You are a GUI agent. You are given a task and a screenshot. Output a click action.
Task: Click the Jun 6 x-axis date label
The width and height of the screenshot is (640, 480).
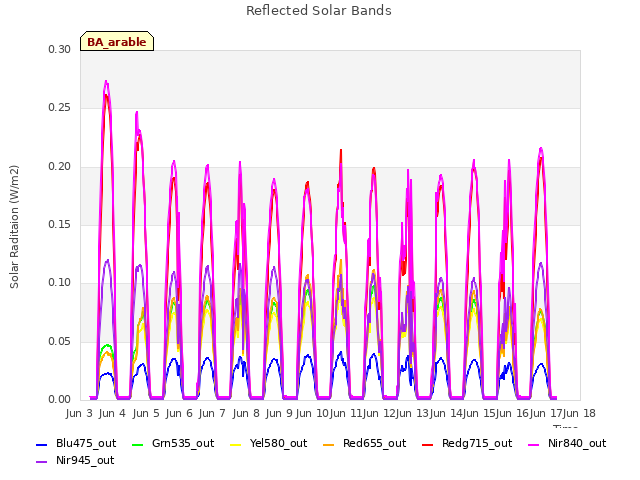[179, 413]
